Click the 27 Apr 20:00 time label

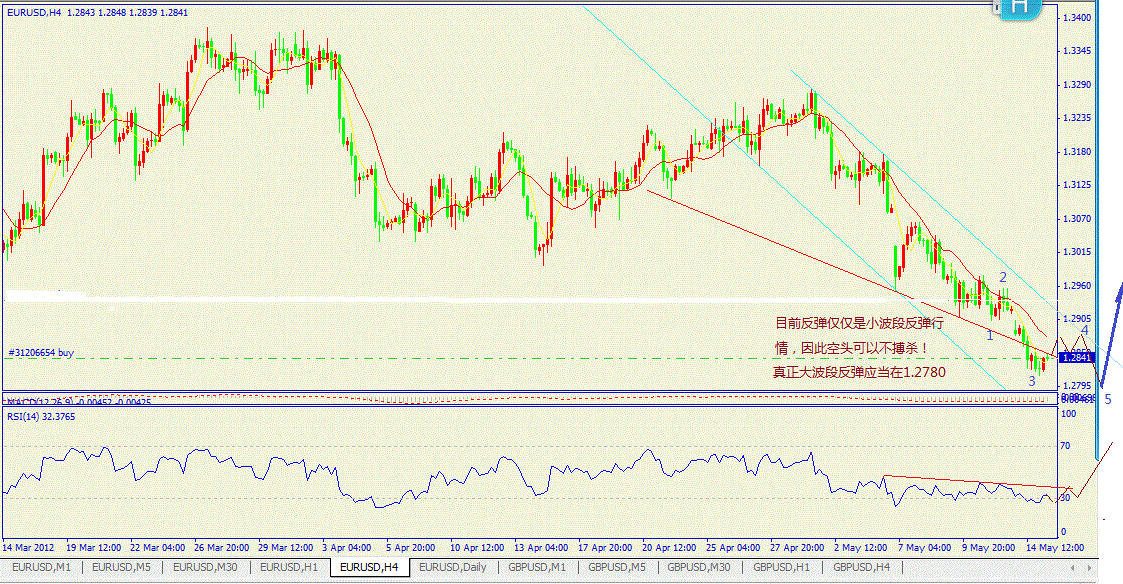(797, 547)
